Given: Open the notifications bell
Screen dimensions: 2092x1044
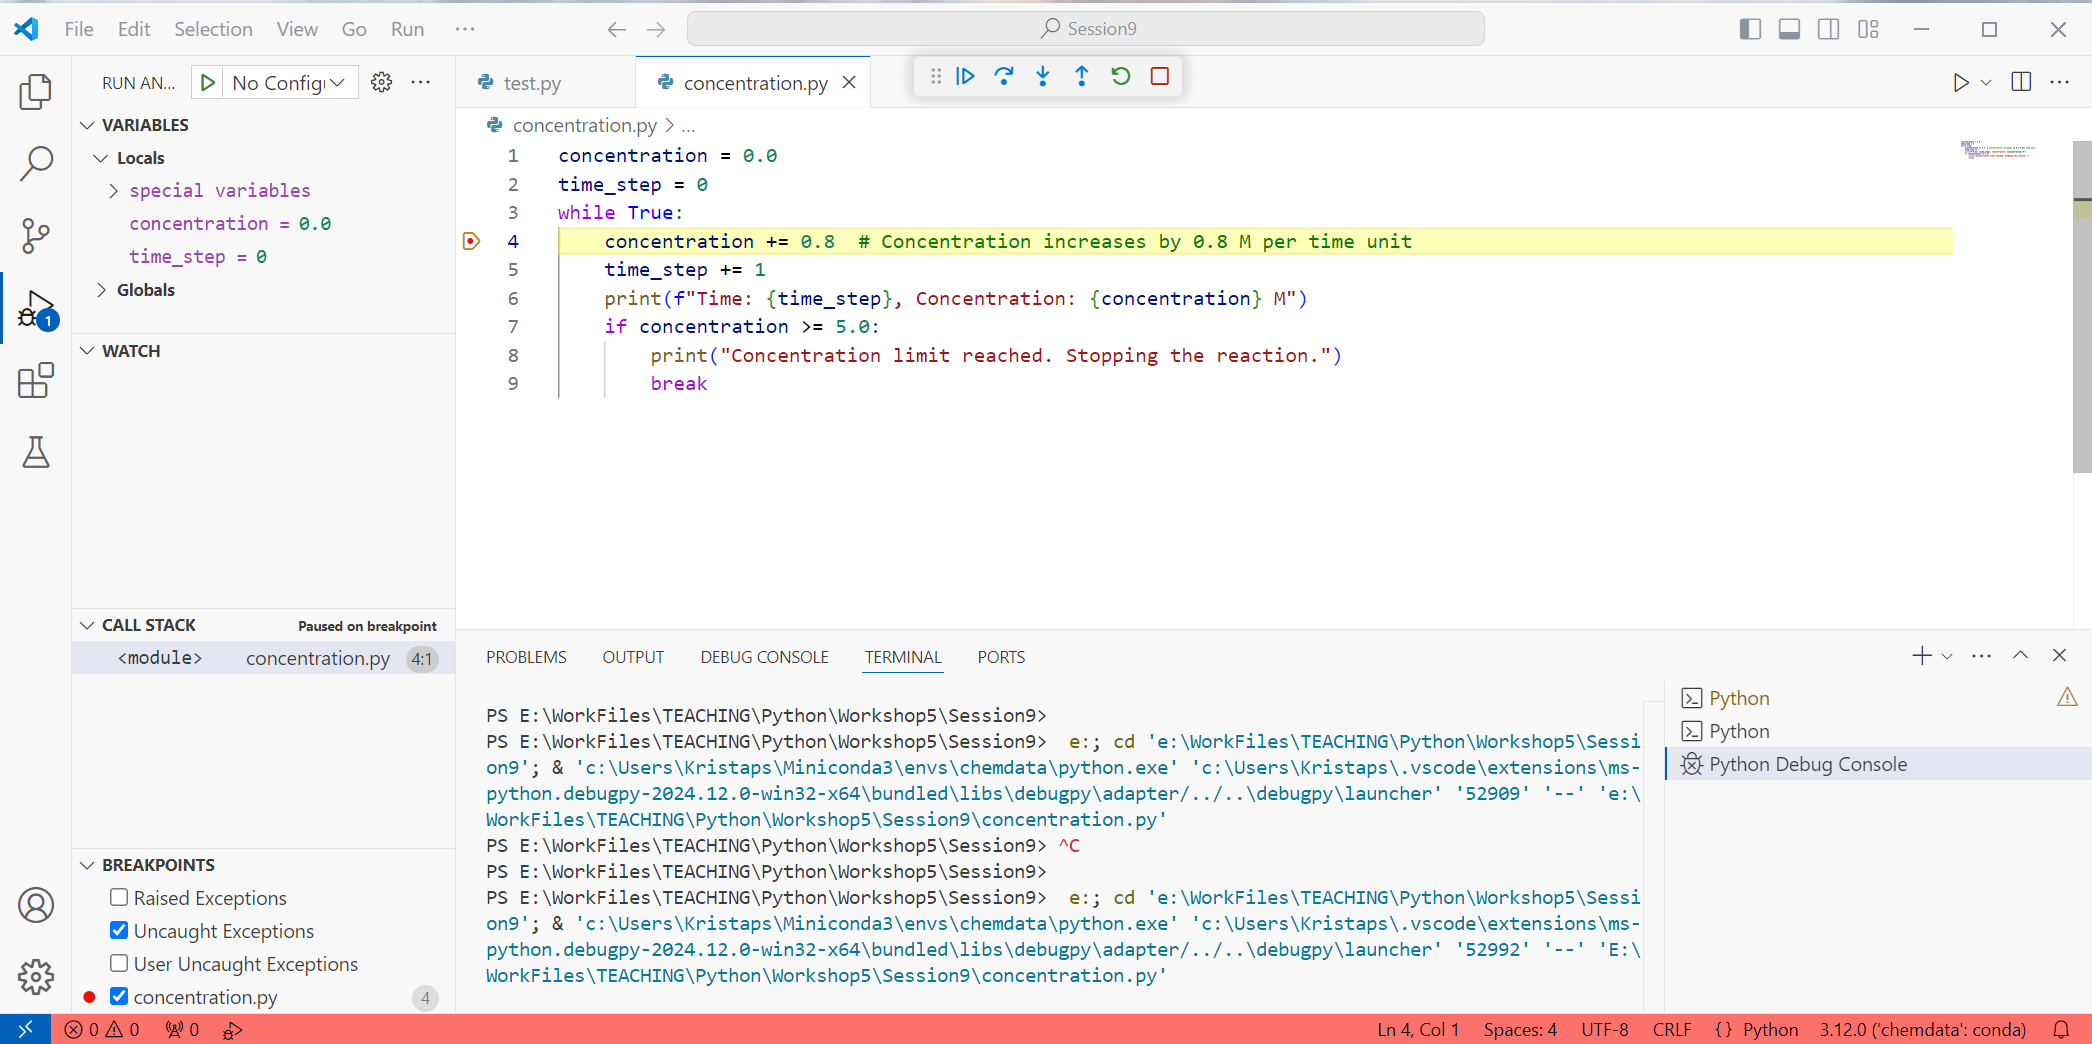Looking at the screenshot, I should [2061, 1029].
